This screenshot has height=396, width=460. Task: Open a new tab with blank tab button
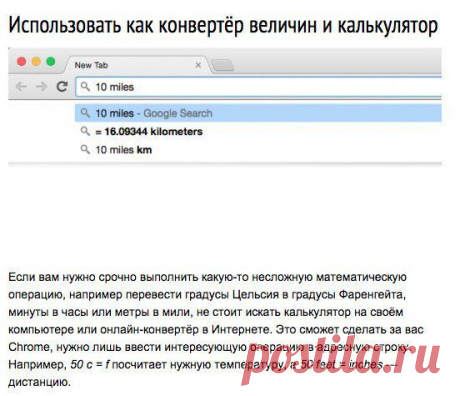pyautogui.click(x=223, y=65)
